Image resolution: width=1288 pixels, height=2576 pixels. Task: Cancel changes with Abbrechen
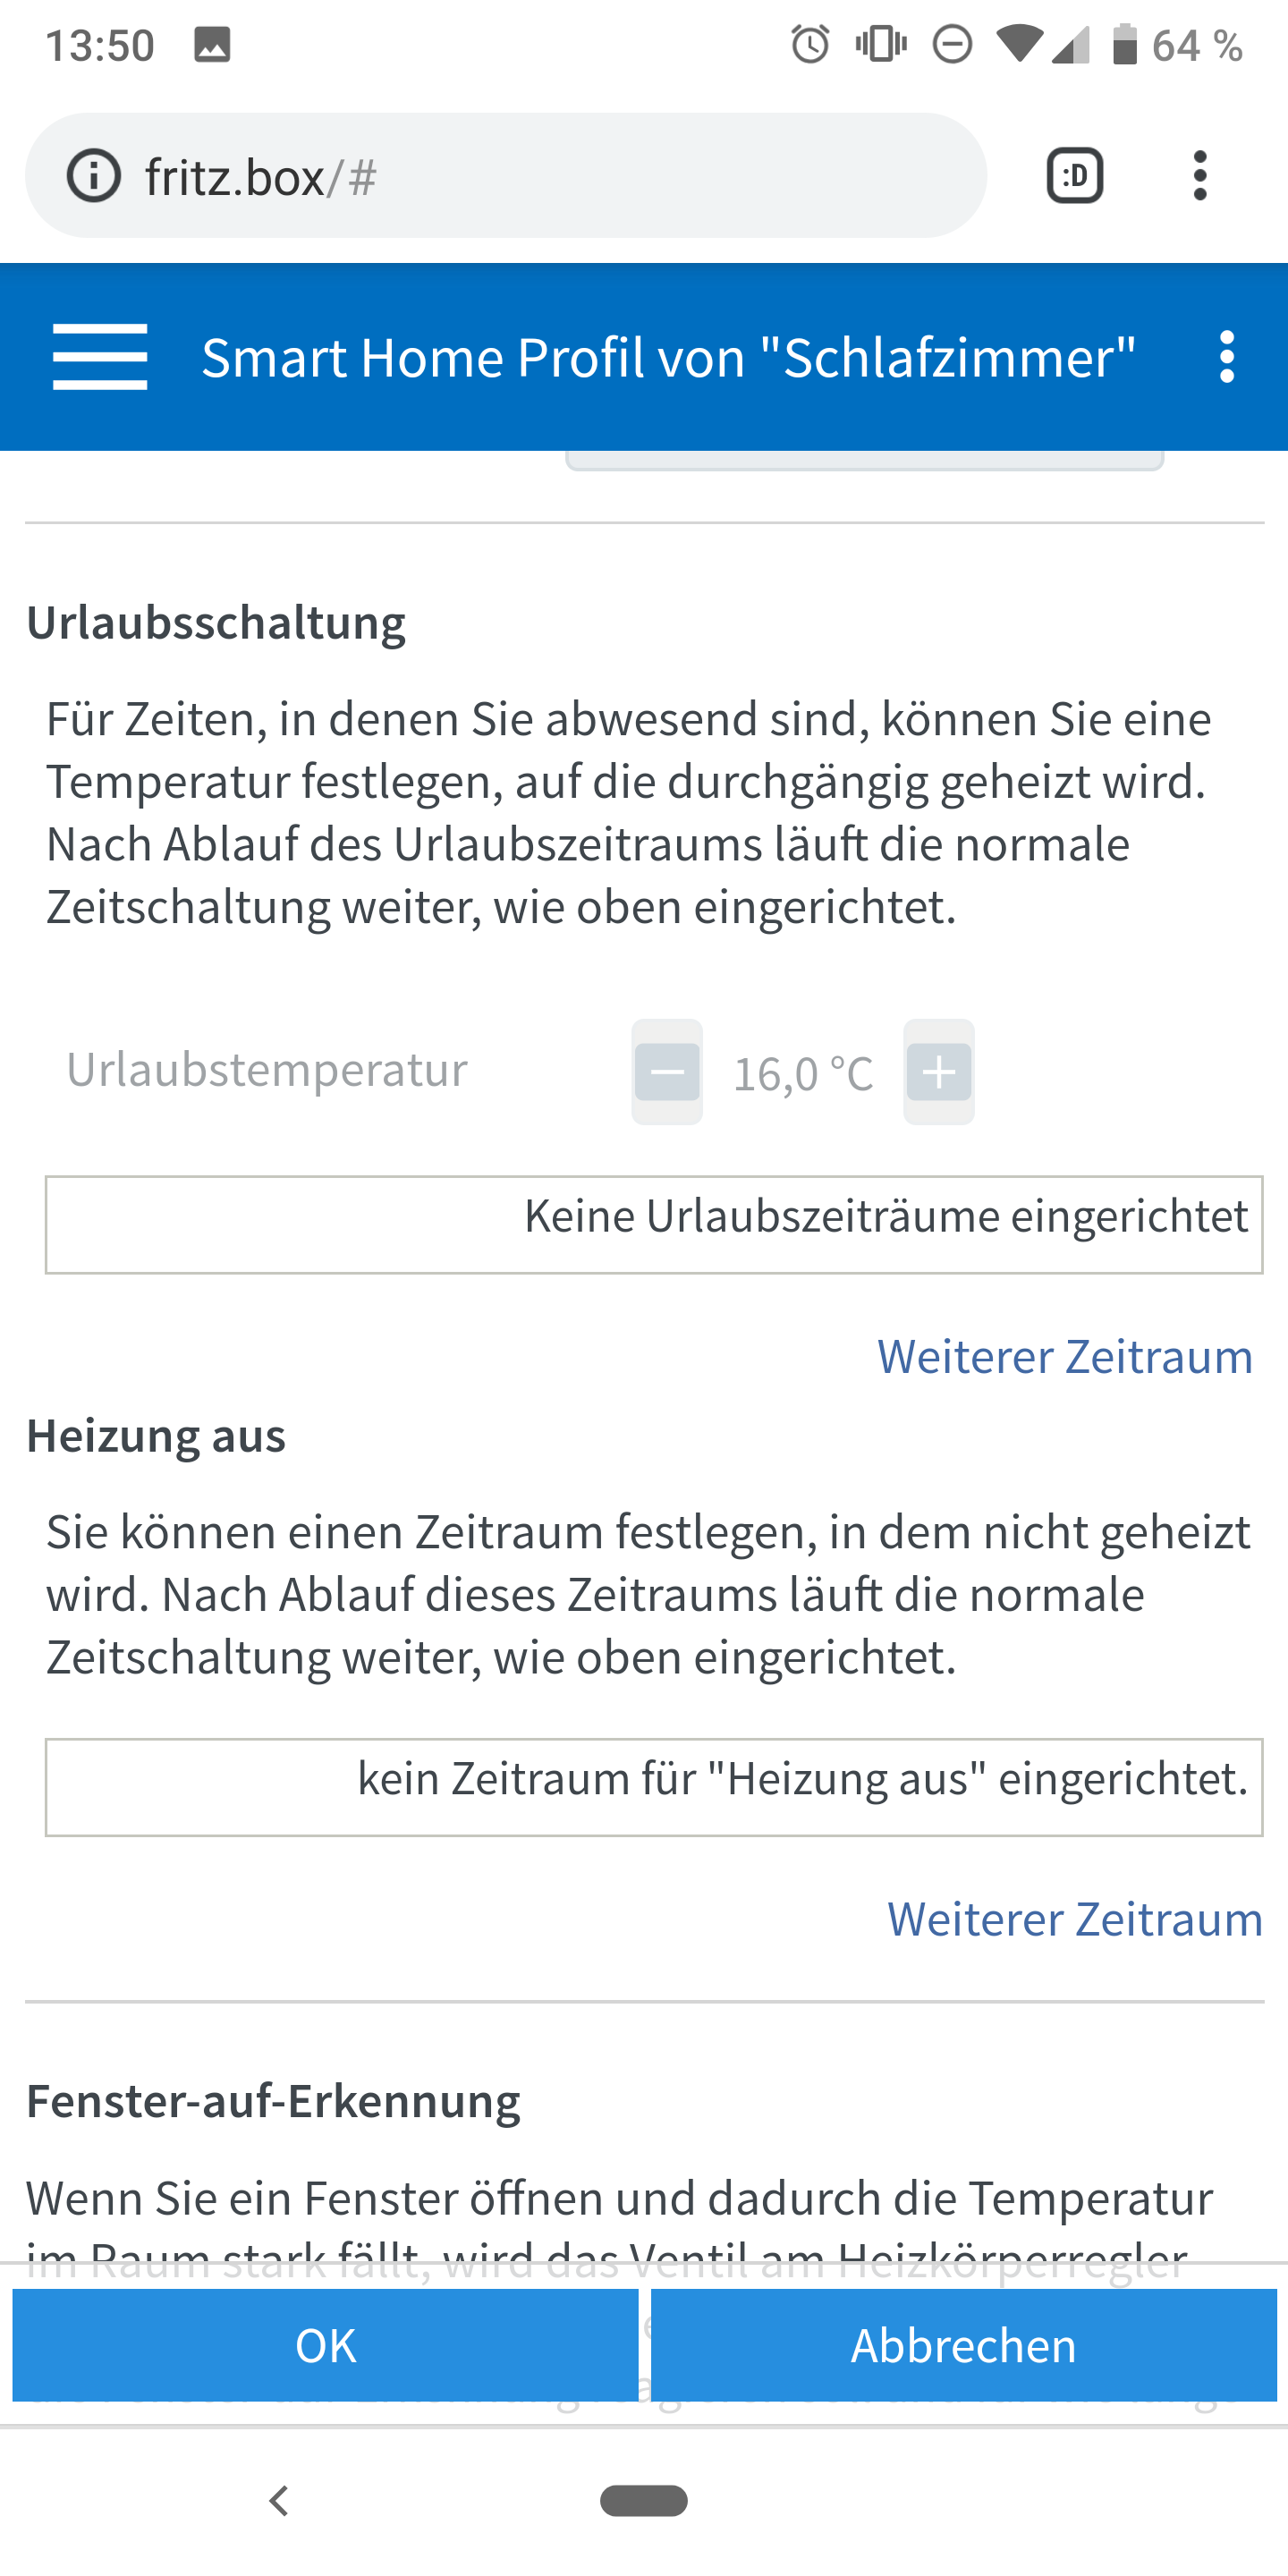point(963,2345)
